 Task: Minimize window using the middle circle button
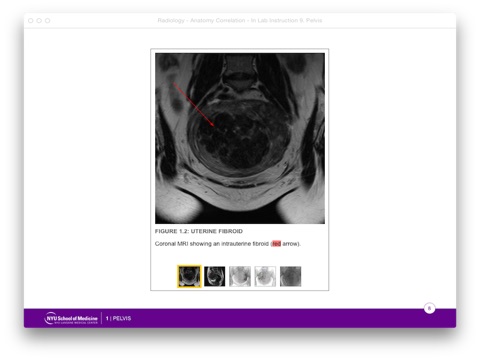[39, 21]
